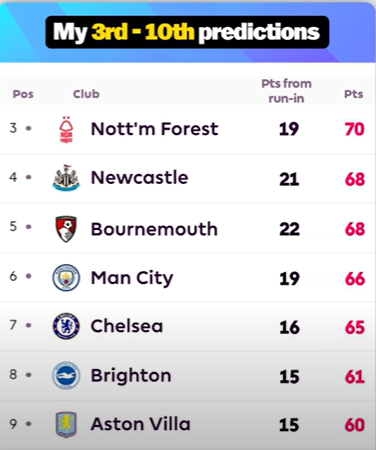
Task: Click the Newcastle club crest
Action: coord(66,178)
